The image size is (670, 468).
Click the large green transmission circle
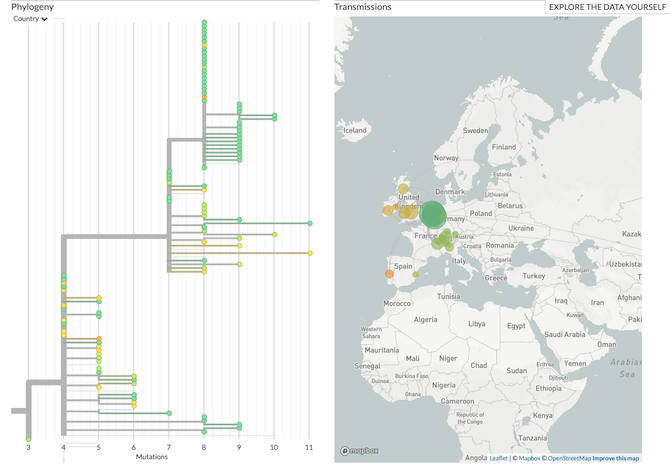coord(433,215)
